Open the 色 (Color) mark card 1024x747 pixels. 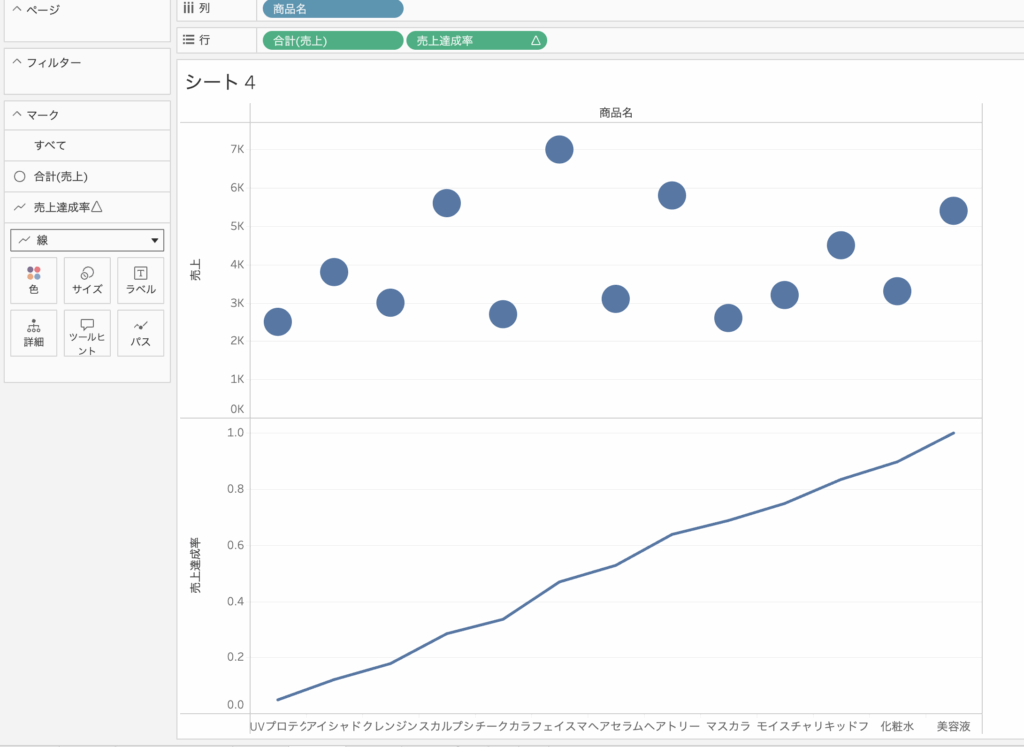point(34,280)
